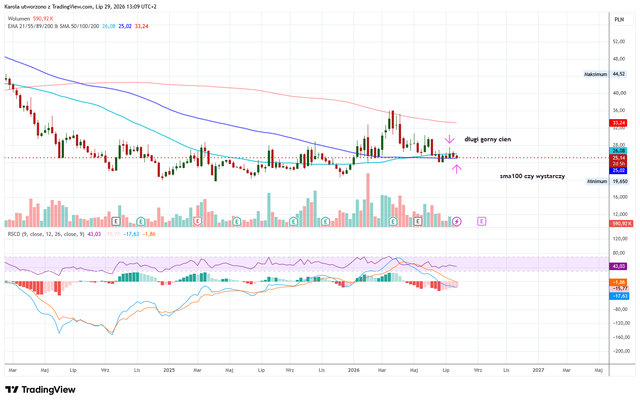Click the Wolumen value 590,92 K in legend
The image size is (640, 403).
(x=43, y=19)
